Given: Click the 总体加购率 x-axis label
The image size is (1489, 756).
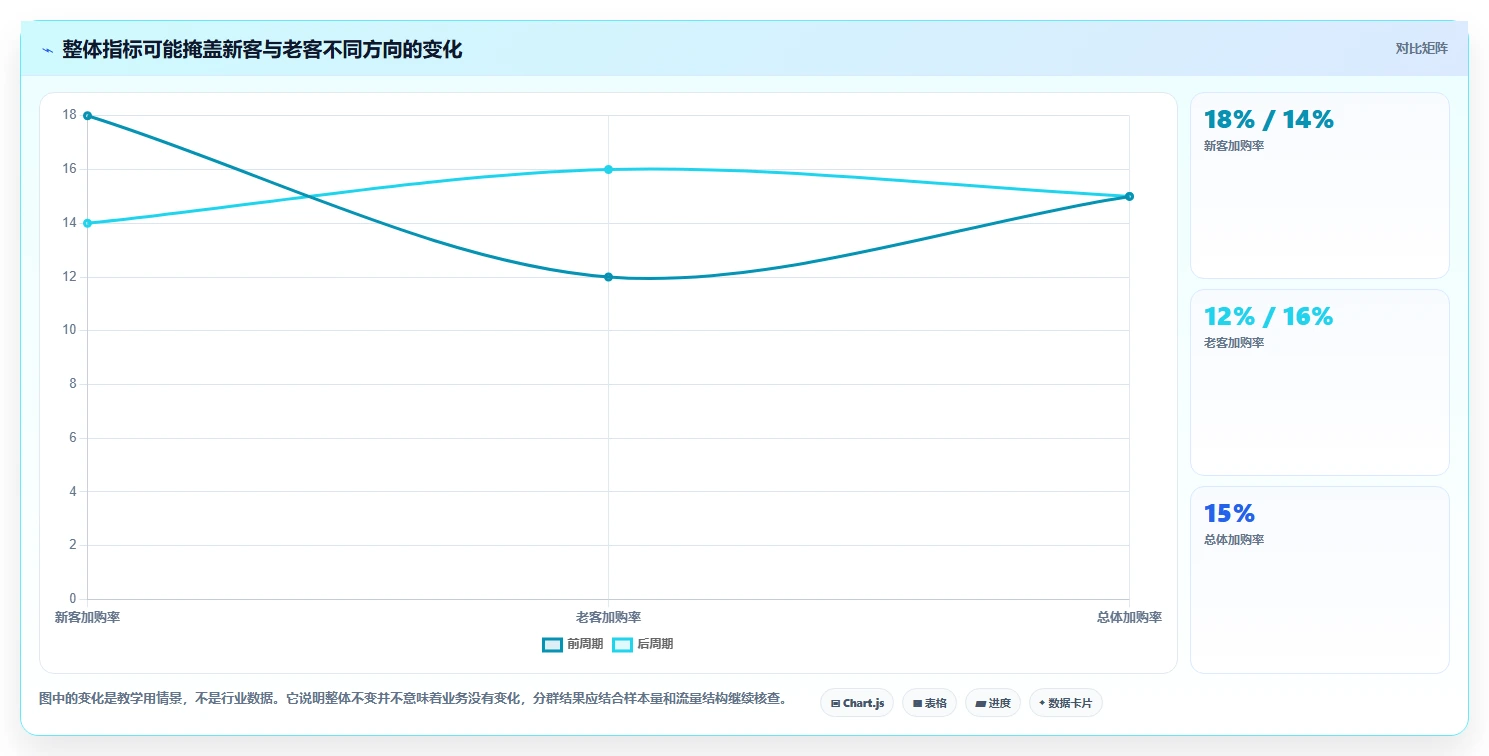Looking at the screenshot, I should (x=1129, y=617).
